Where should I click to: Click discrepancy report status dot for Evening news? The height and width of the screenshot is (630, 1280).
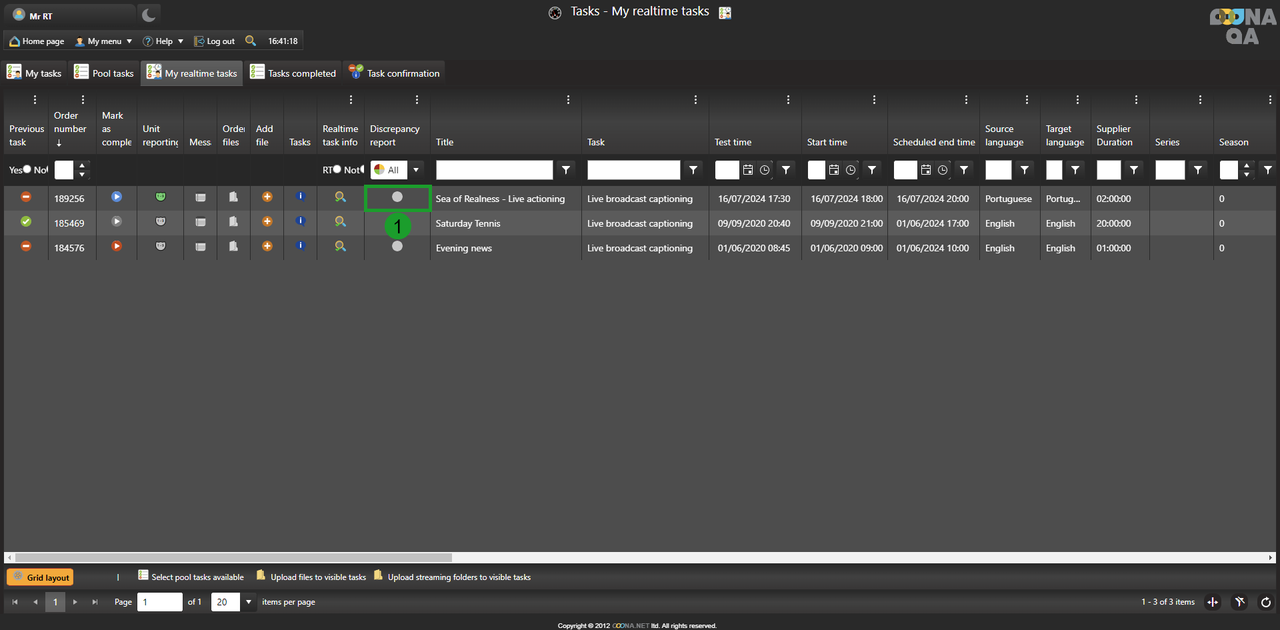point(397,247)
